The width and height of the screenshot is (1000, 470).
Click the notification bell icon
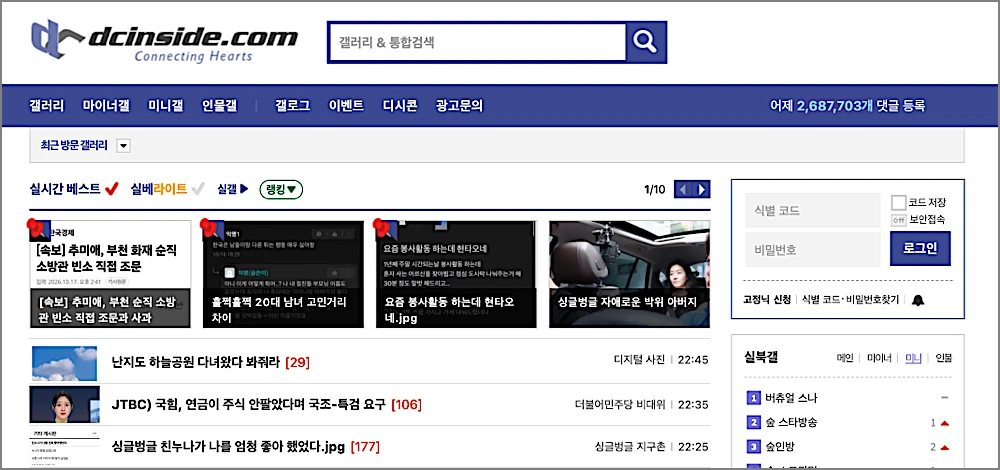tap(918, 299)
